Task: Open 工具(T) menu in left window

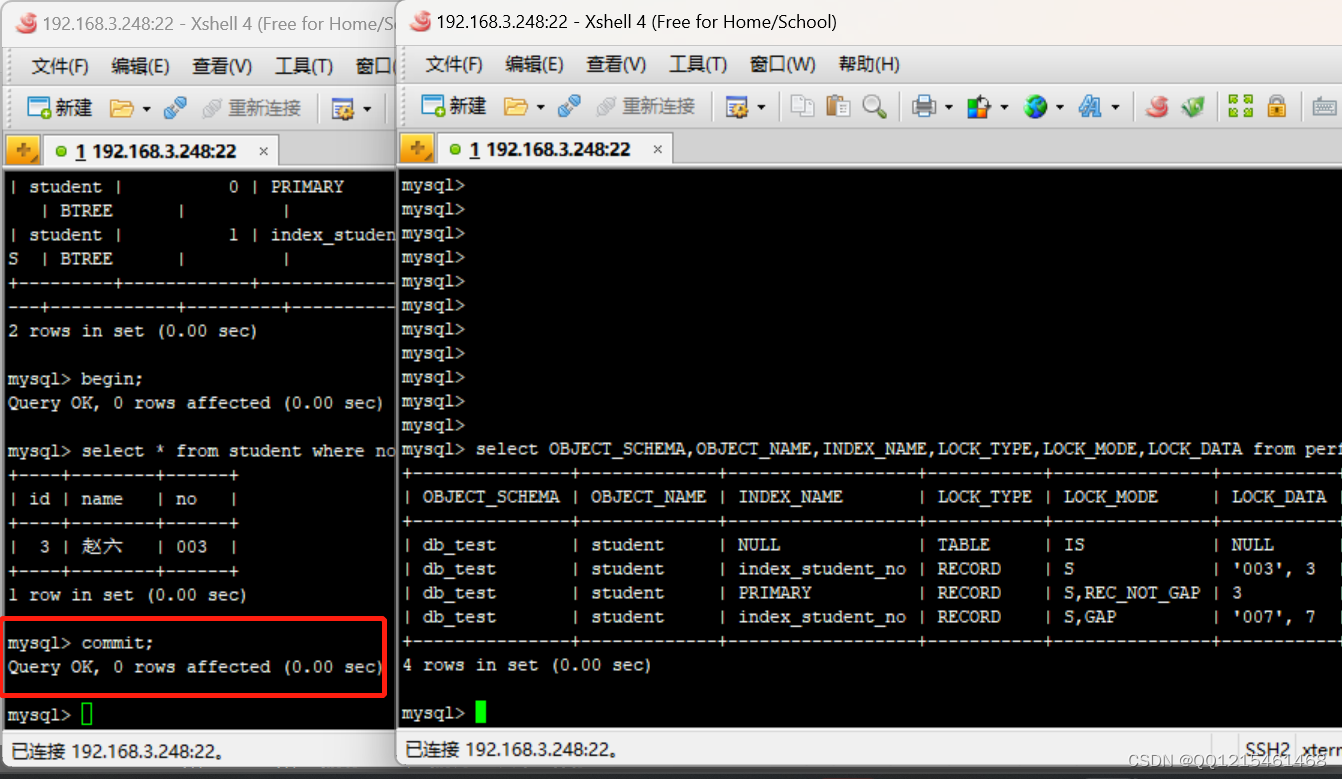Action: (304, 66)
